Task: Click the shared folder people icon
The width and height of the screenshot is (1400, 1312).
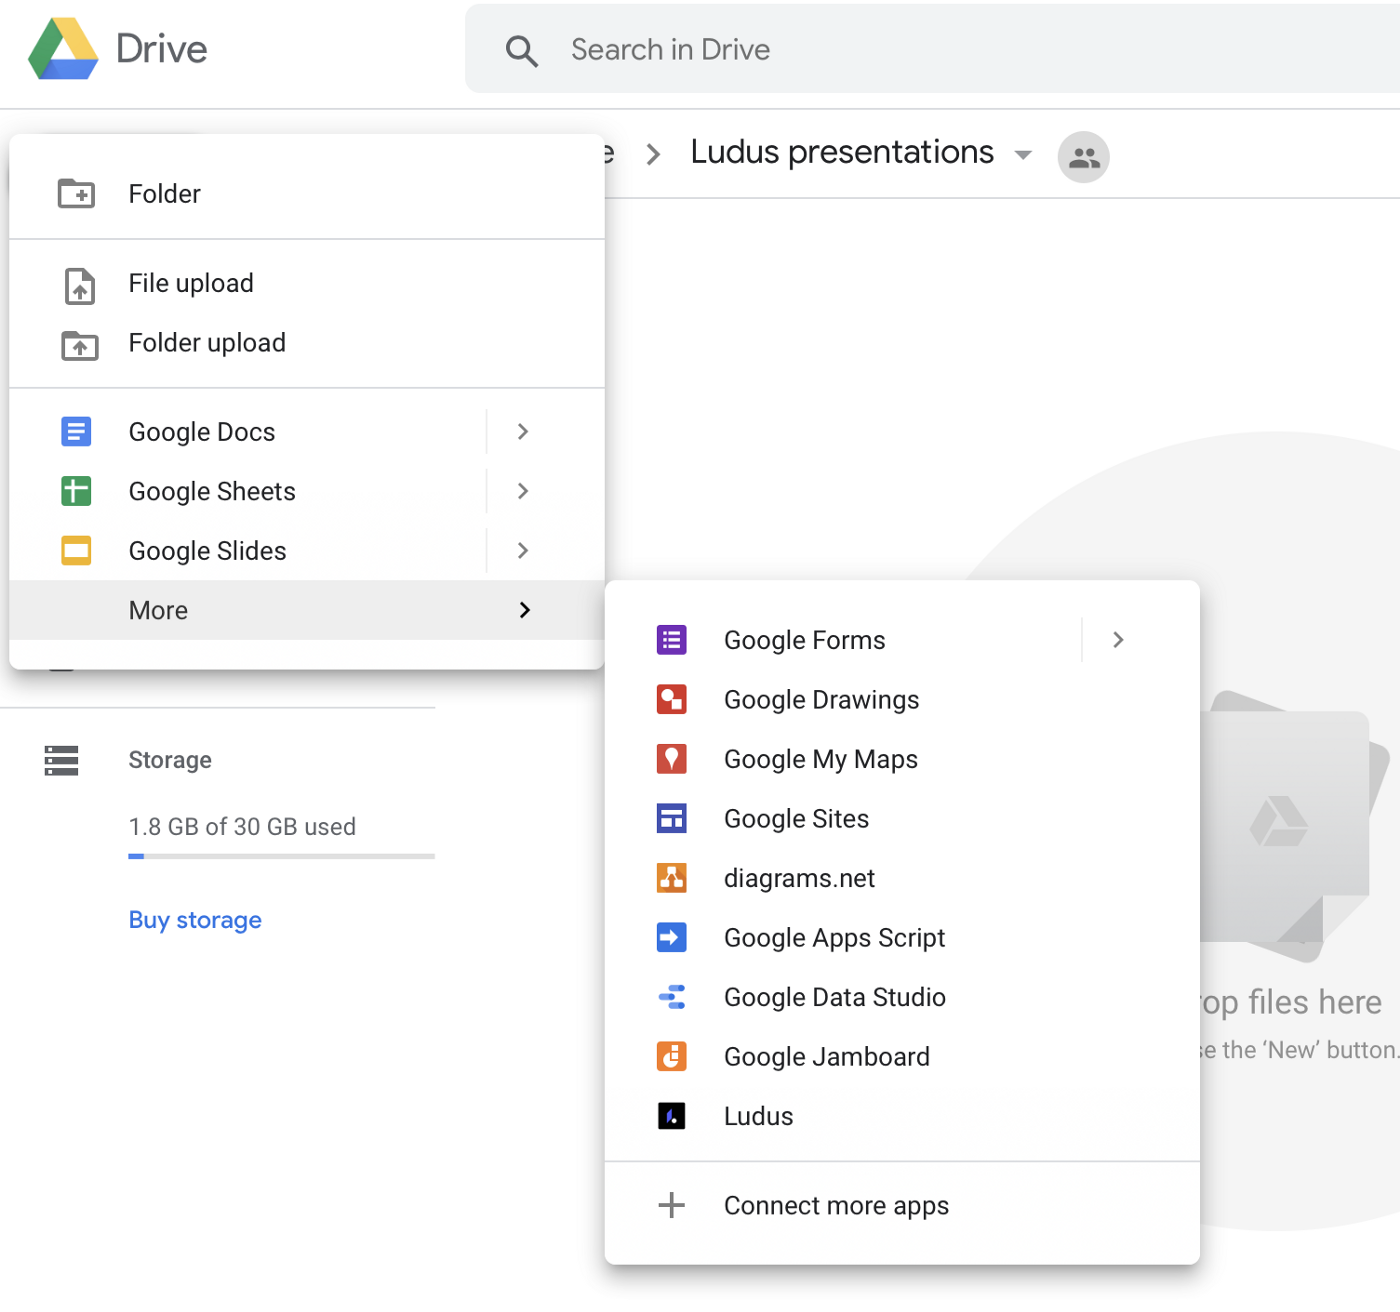Action: tap(1083, 157)
